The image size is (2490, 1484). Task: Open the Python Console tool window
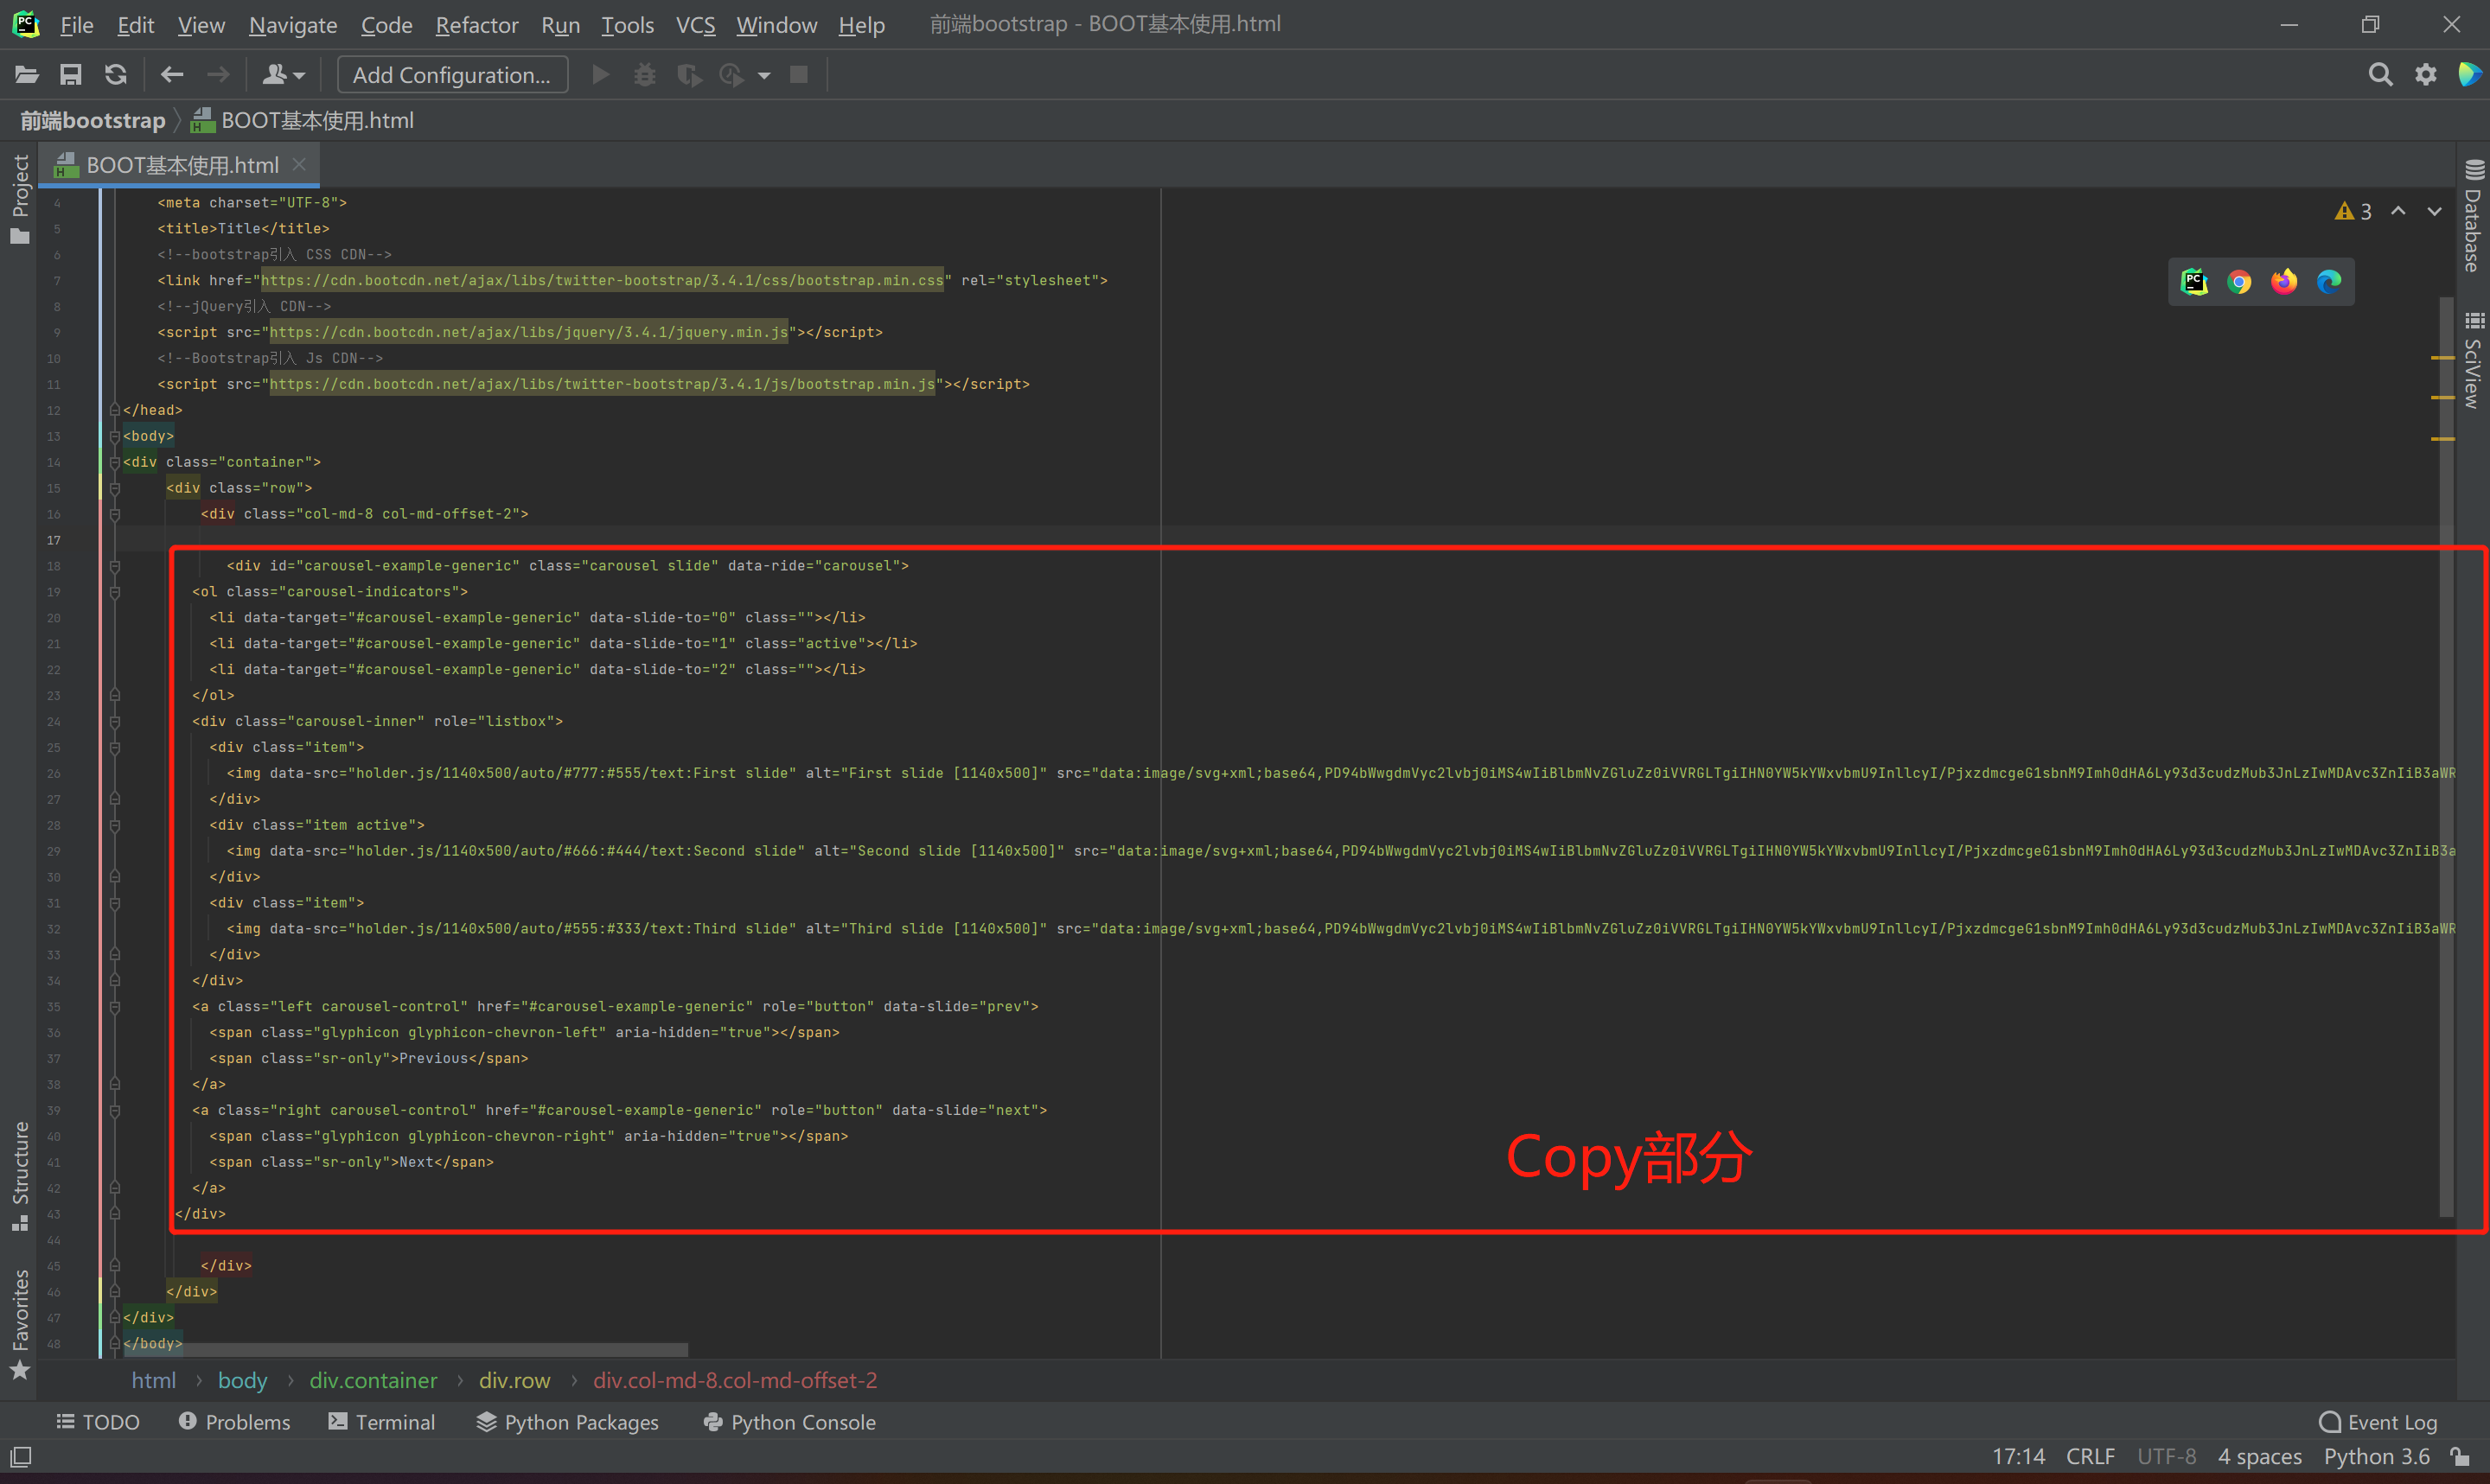click(790, 1422)
